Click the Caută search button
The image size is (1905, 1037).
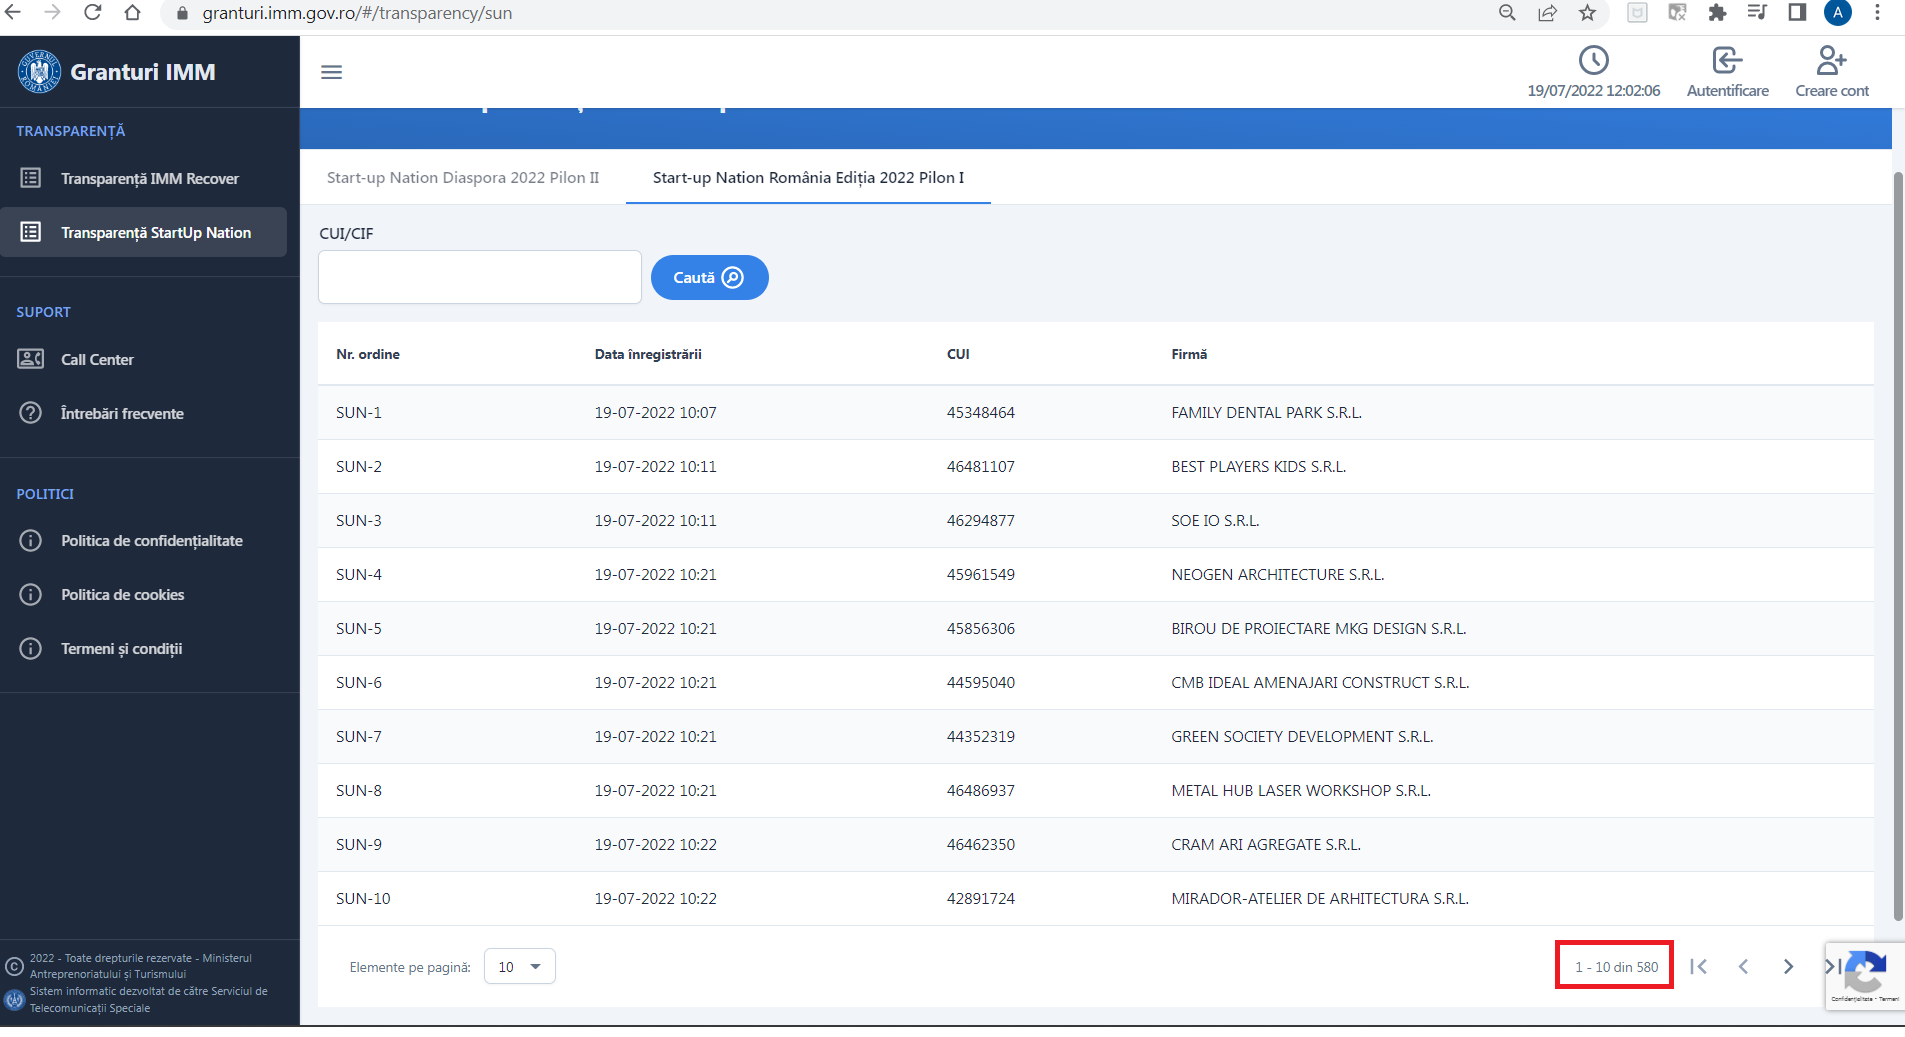point(709,277)
